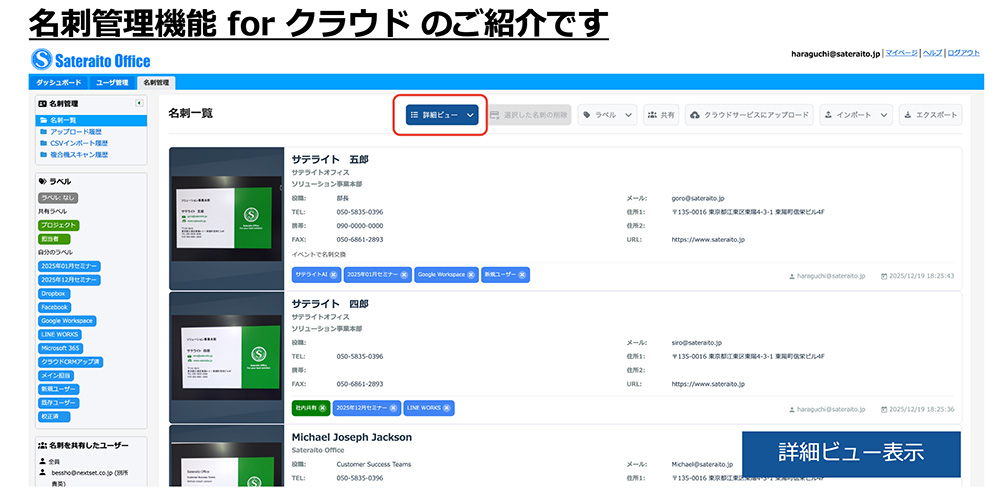This screenshot has width=1000, height=490.
Task: Switch to the ユーザ管理 tab
Action: click(111, 82)
